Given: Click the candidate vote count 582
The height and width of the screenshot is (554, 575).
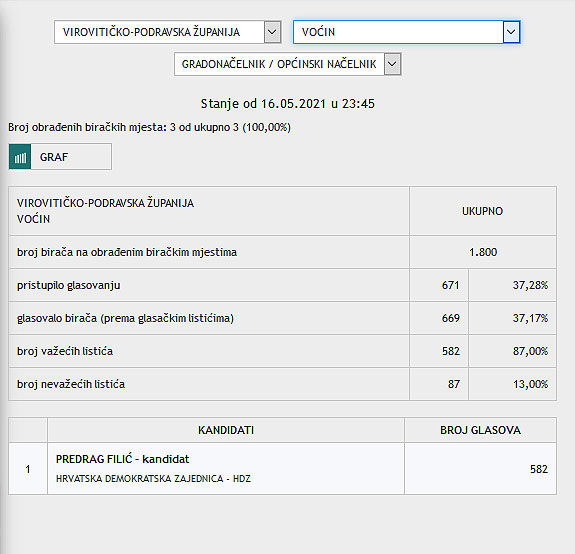Looking at the screenshot, I should click(x=539, y=469).
